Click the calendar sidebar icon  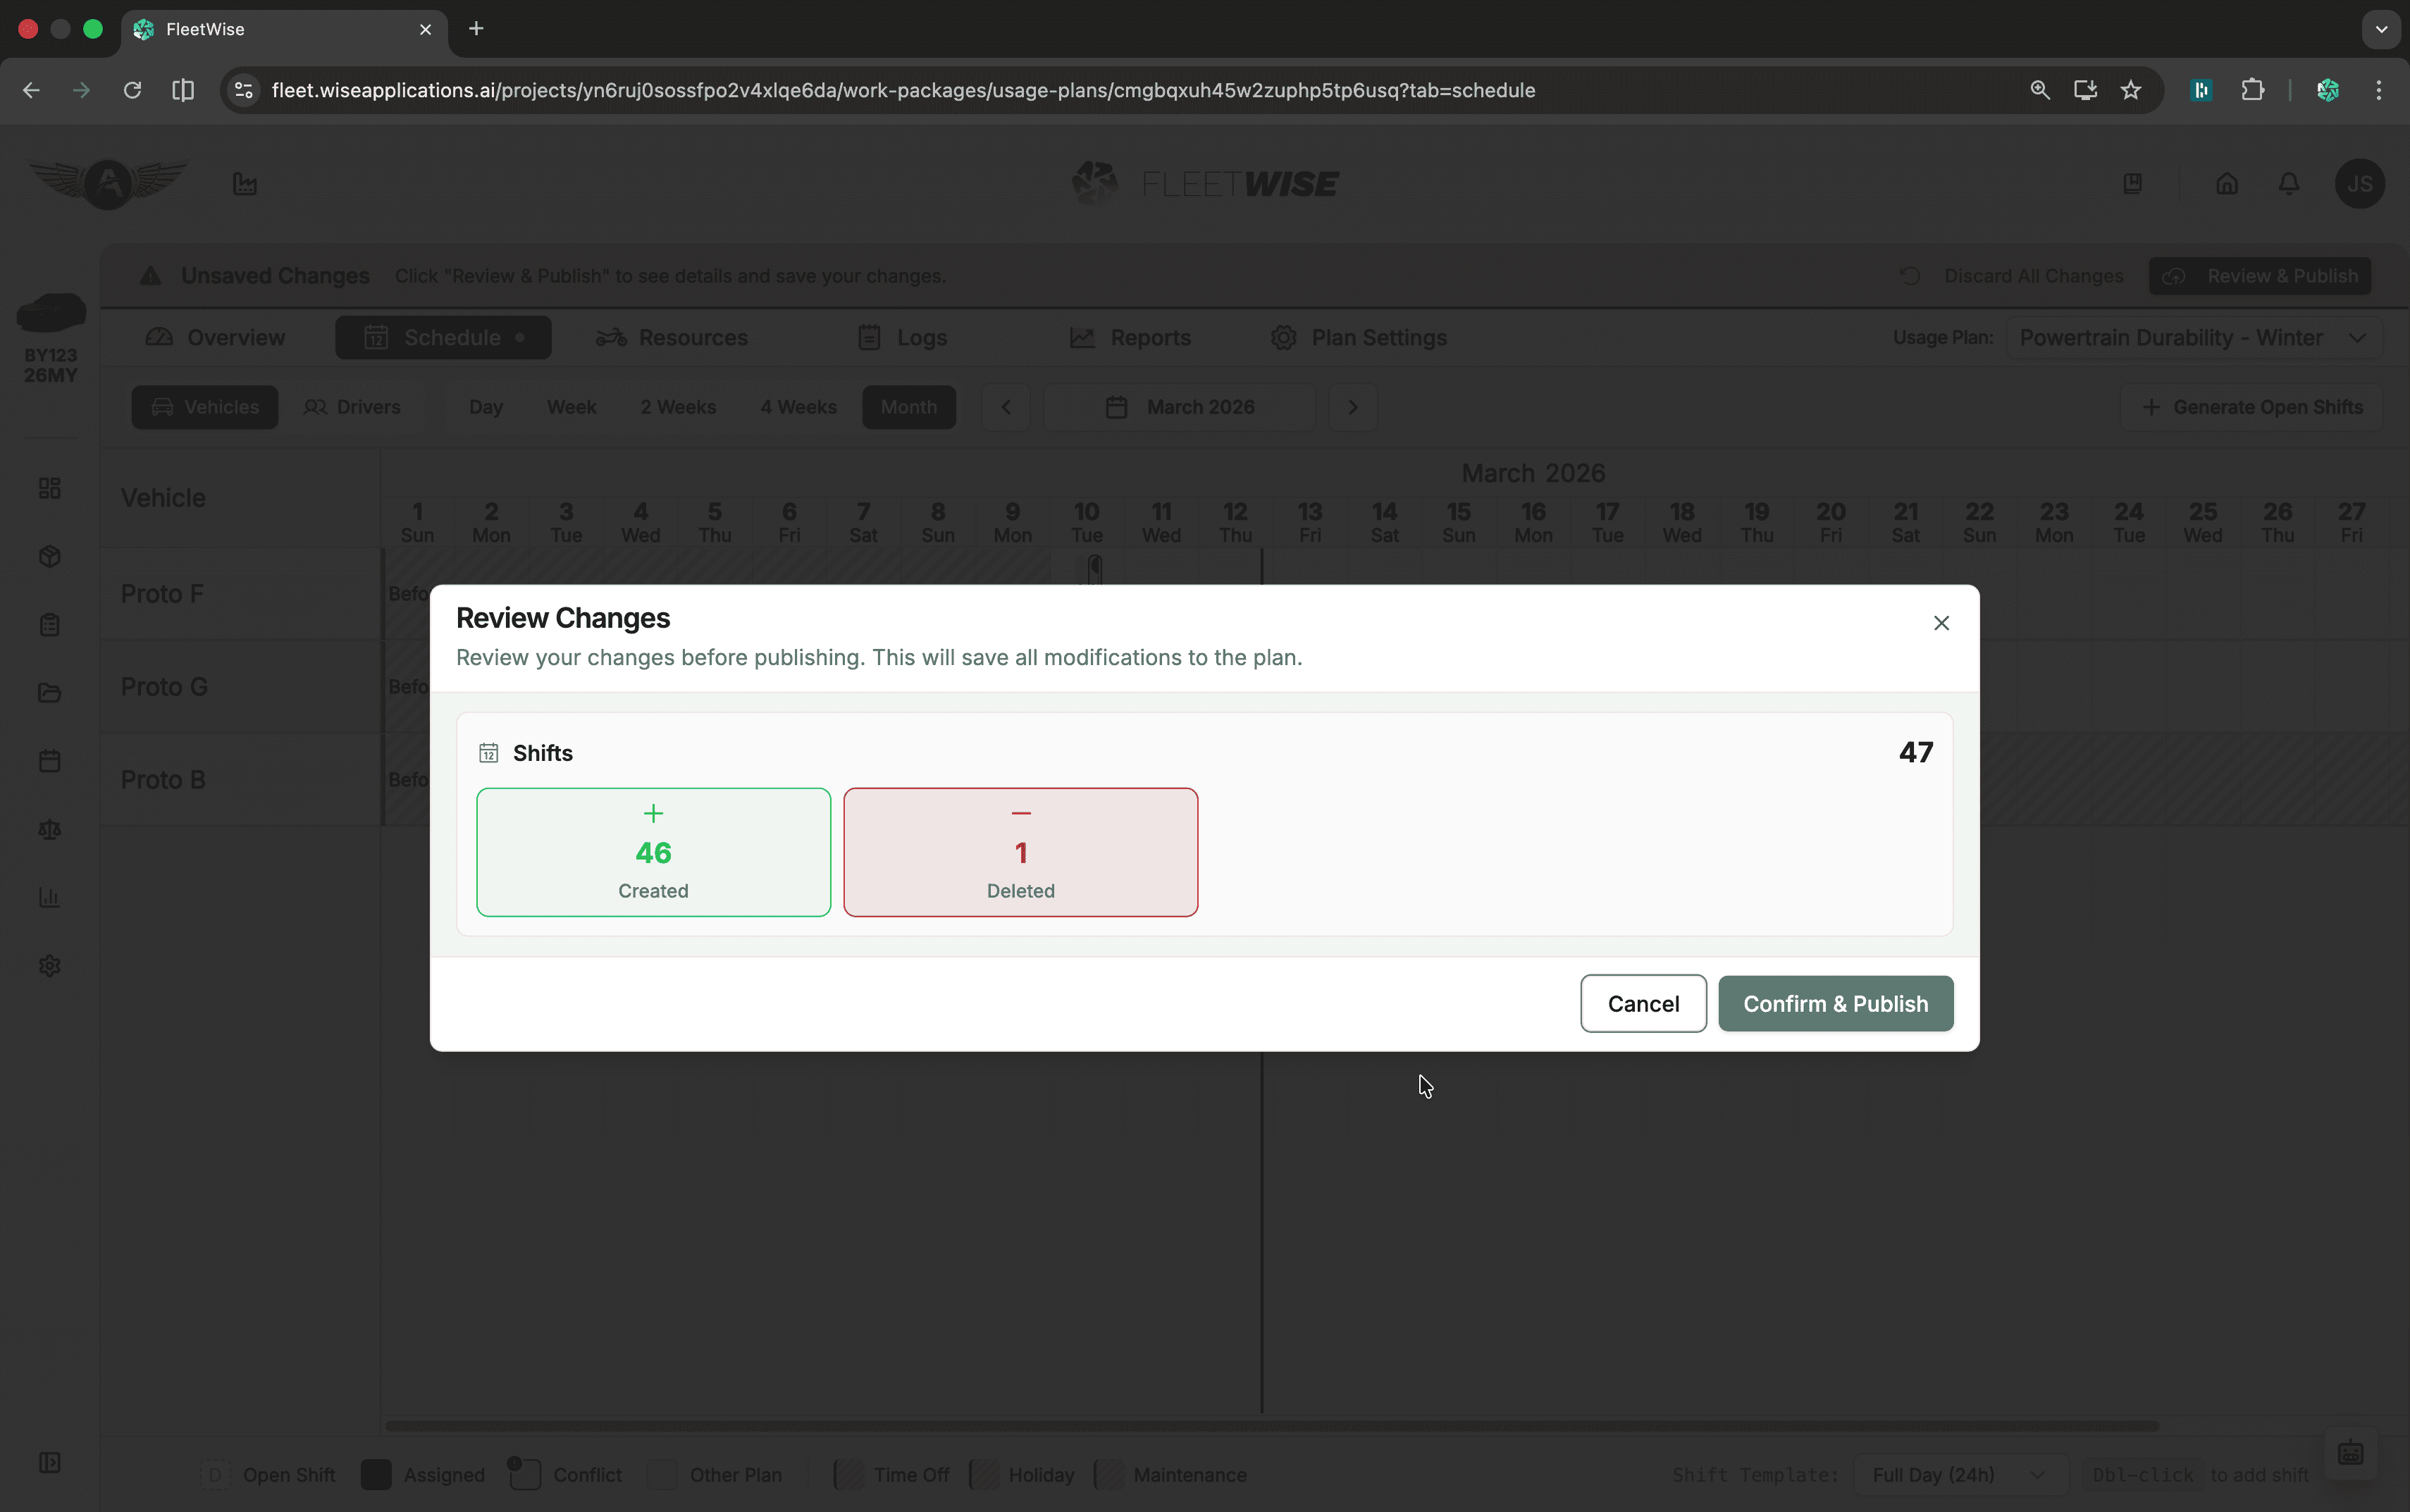click(50, 761)
